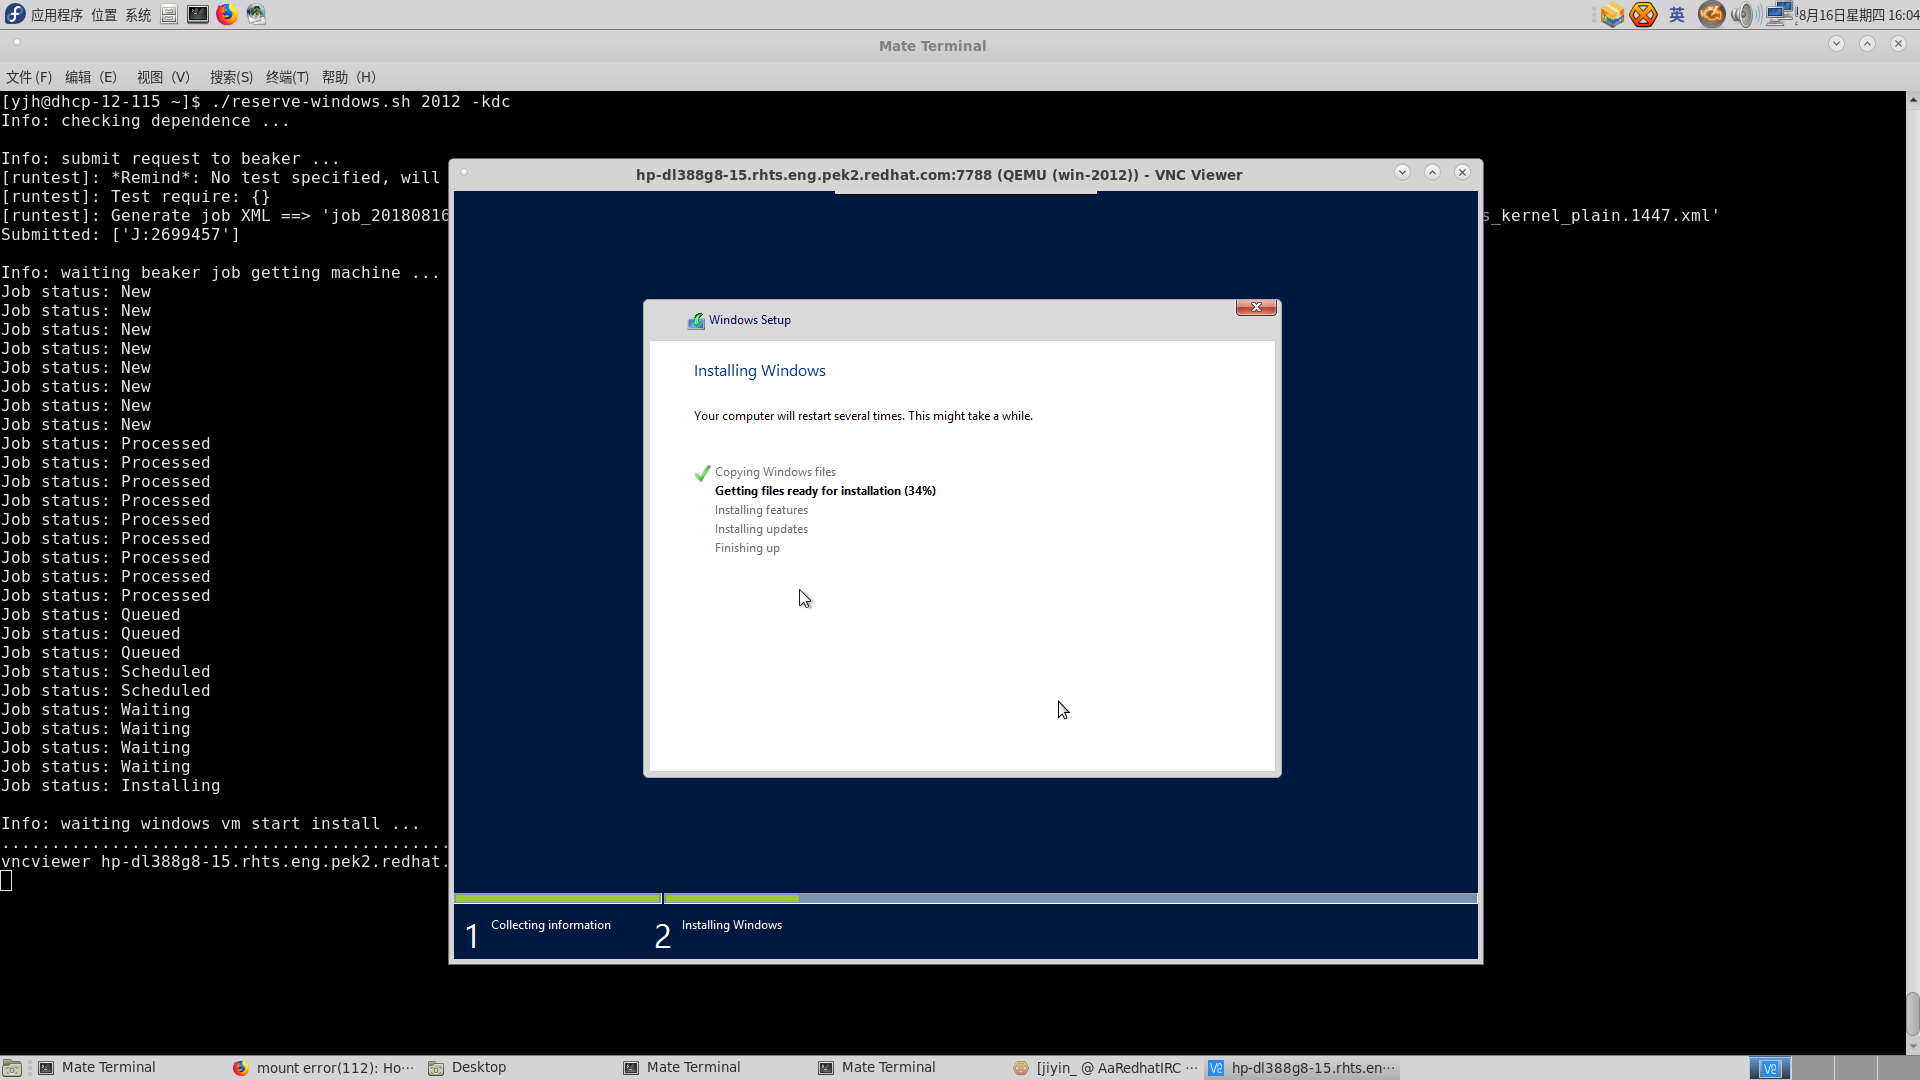The width and height of the screenshot is (1920, 1080).
Task: Open the 位置 menu
Action: (x=104, y=15)
